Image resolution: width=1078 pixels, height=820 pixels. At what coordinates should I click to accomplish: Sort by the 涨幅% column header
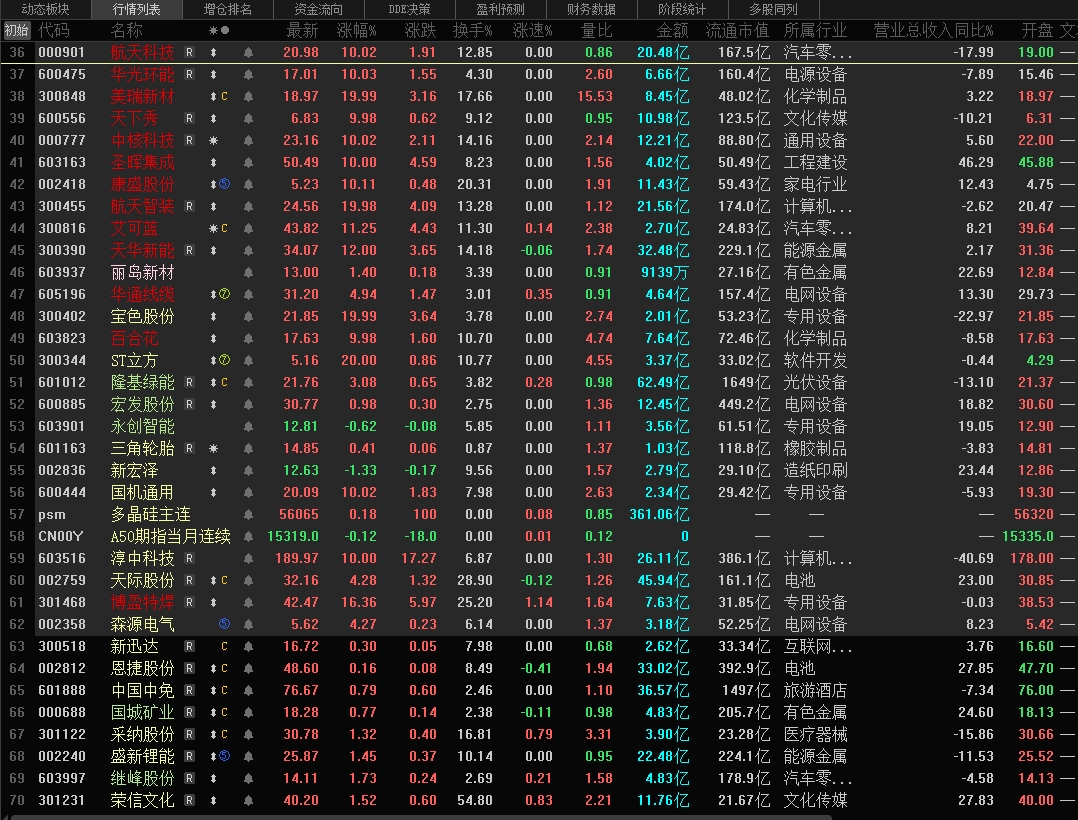(356, 30)
